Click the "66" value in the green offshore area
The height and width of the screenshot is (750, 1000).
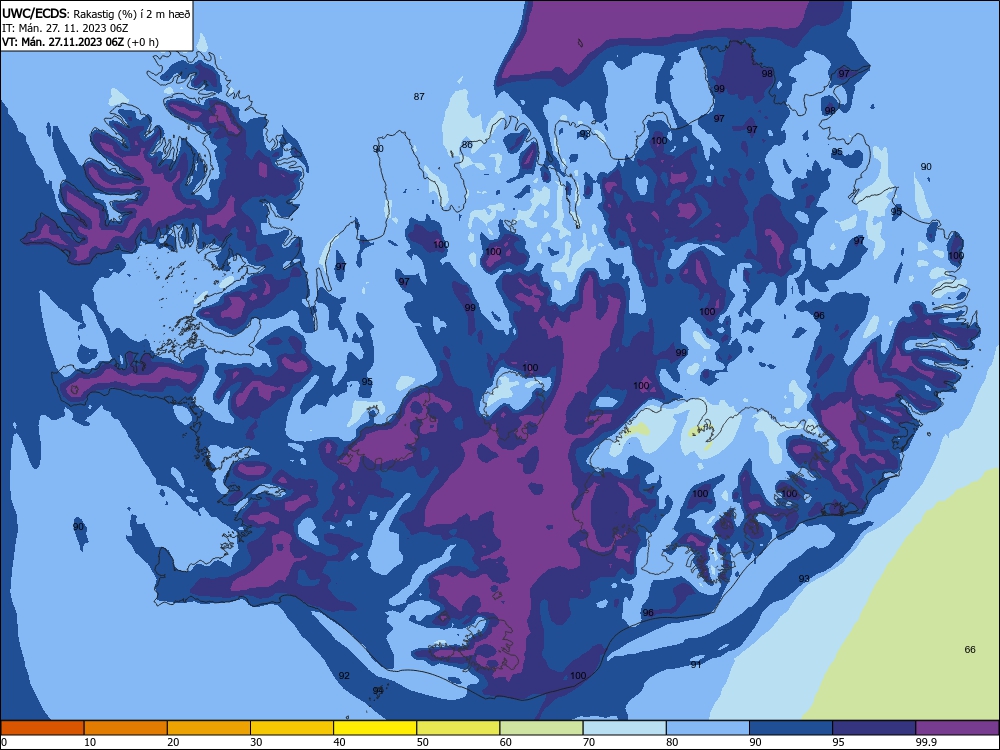click(x=970, y=649)
